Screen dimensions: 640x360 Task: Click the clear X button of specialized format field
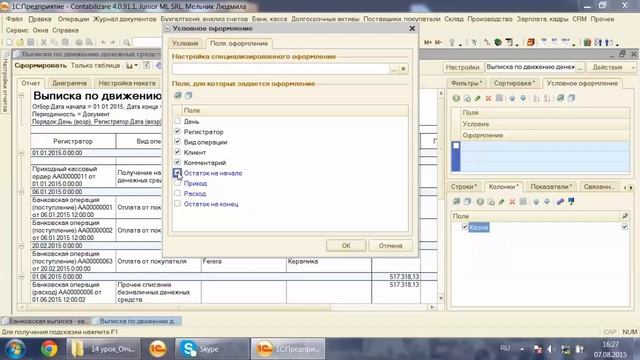click(403, 69)
